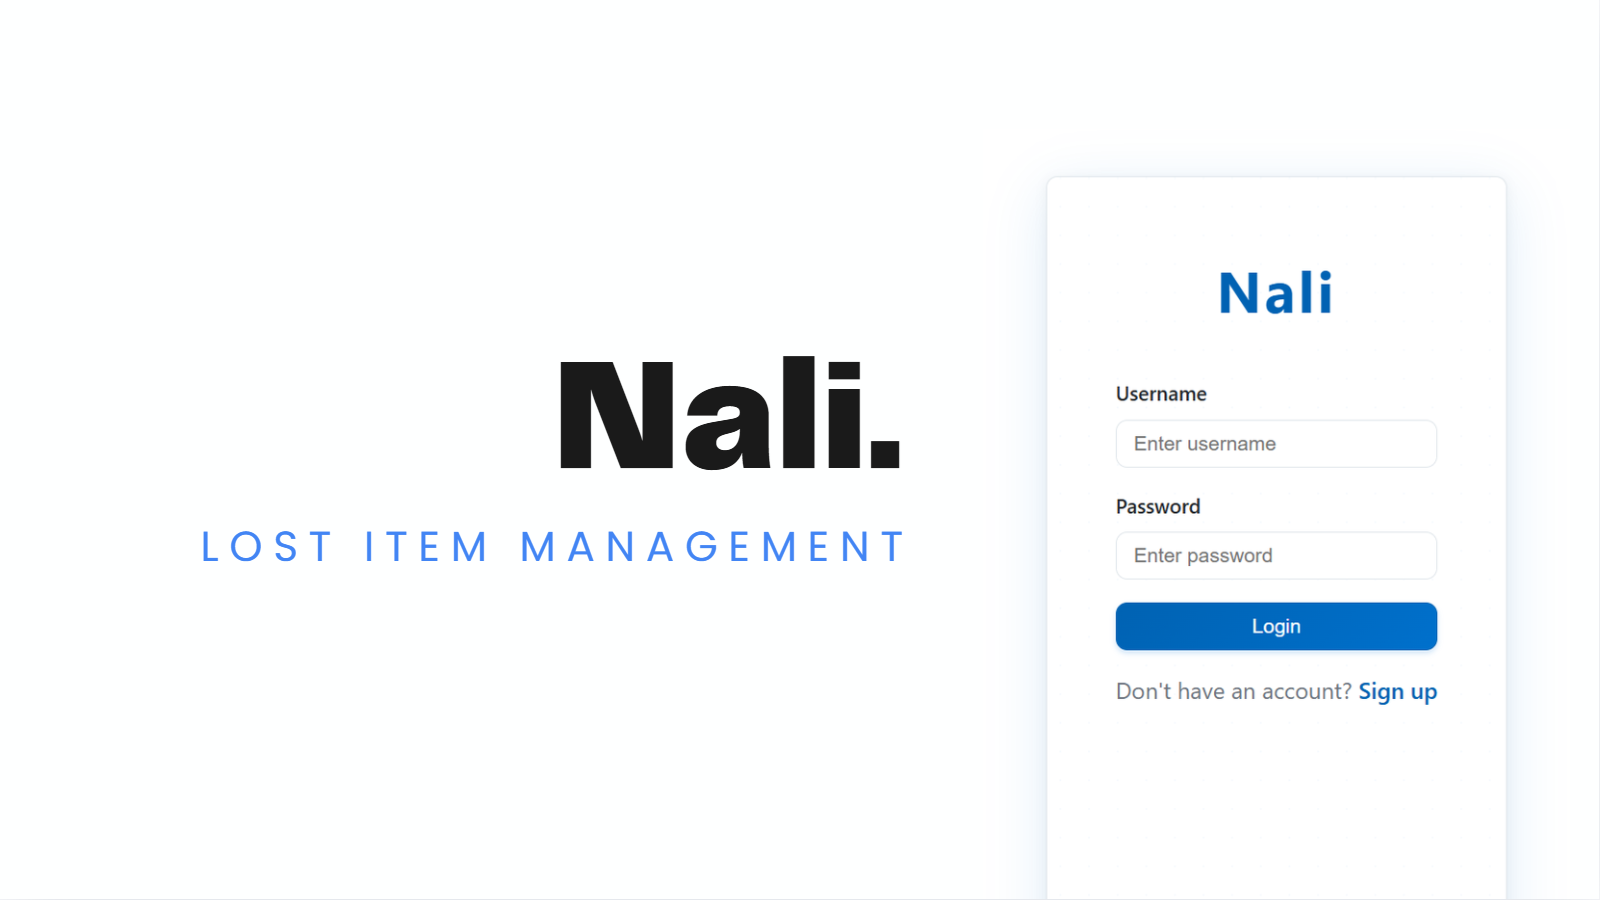Click the period after the black Nali logo
The height and width of the screenshot is (900, 1600).
tap(885, 453)
